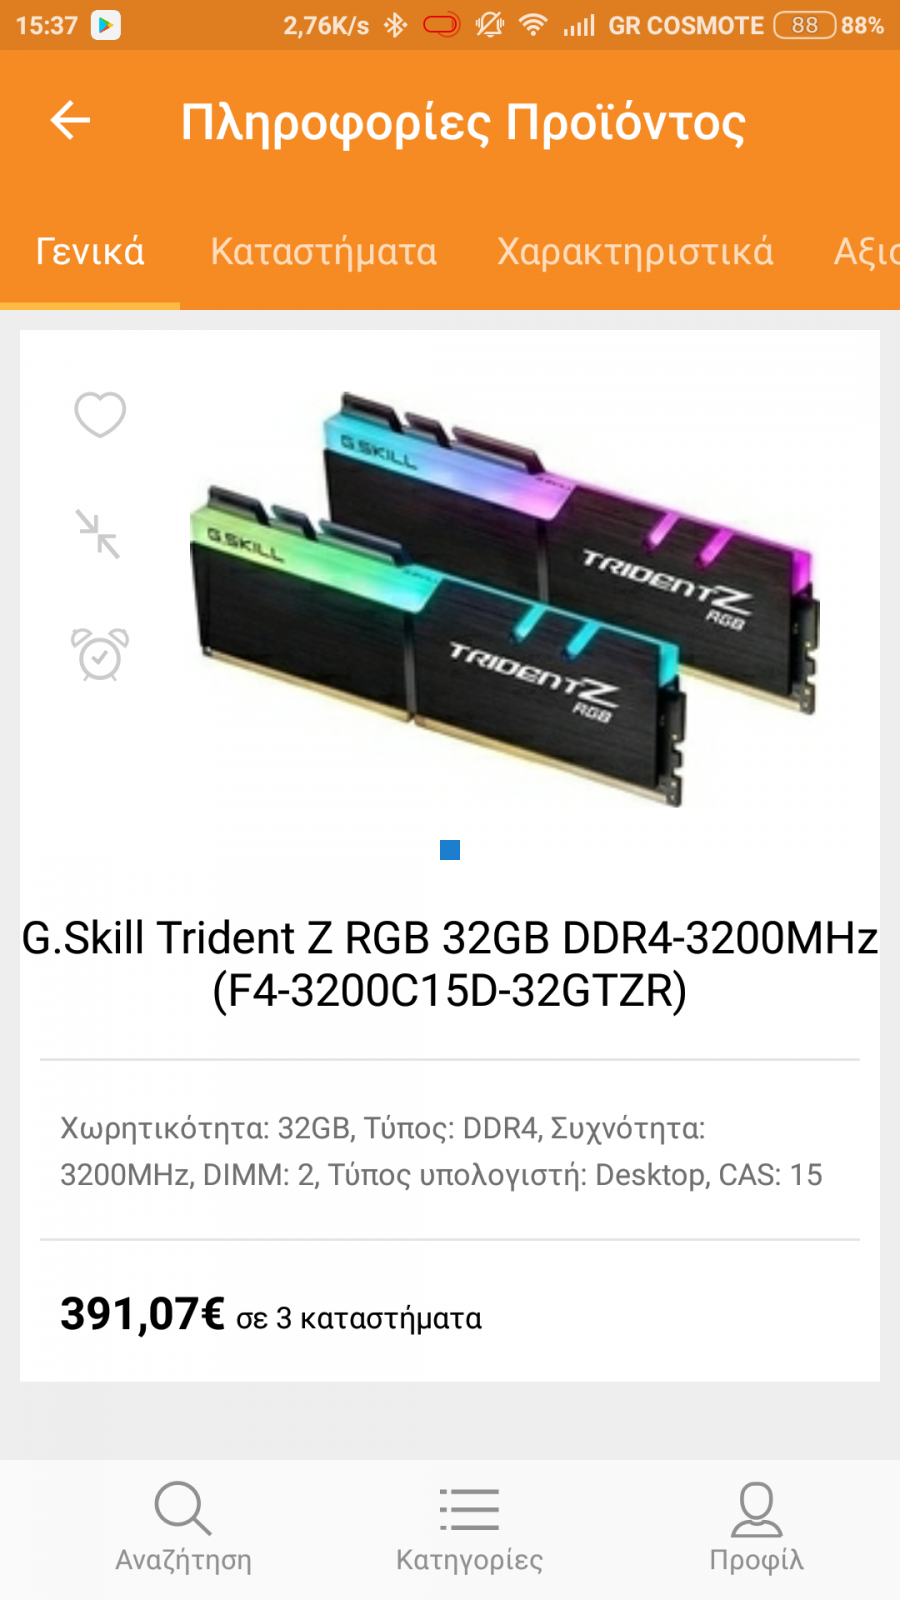Open the Κατηγορίες list icon
The height and width of the screenshot is (1600, 900).
[x=469, y=1509]
